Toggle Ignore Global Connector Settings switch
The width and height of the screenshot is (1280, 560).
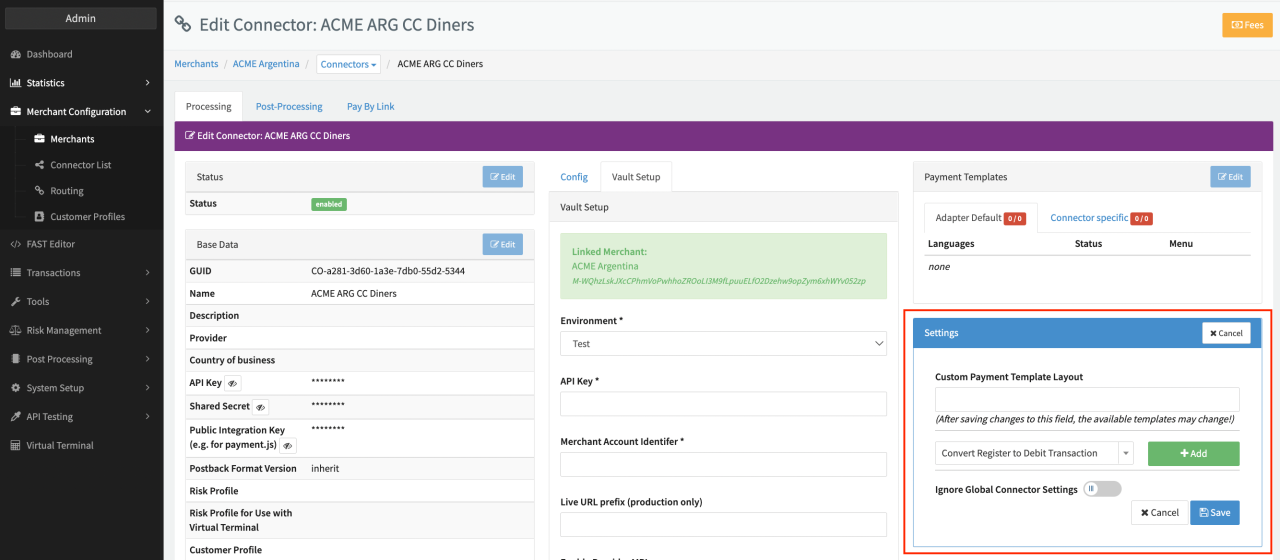(x=1102, y=489)
